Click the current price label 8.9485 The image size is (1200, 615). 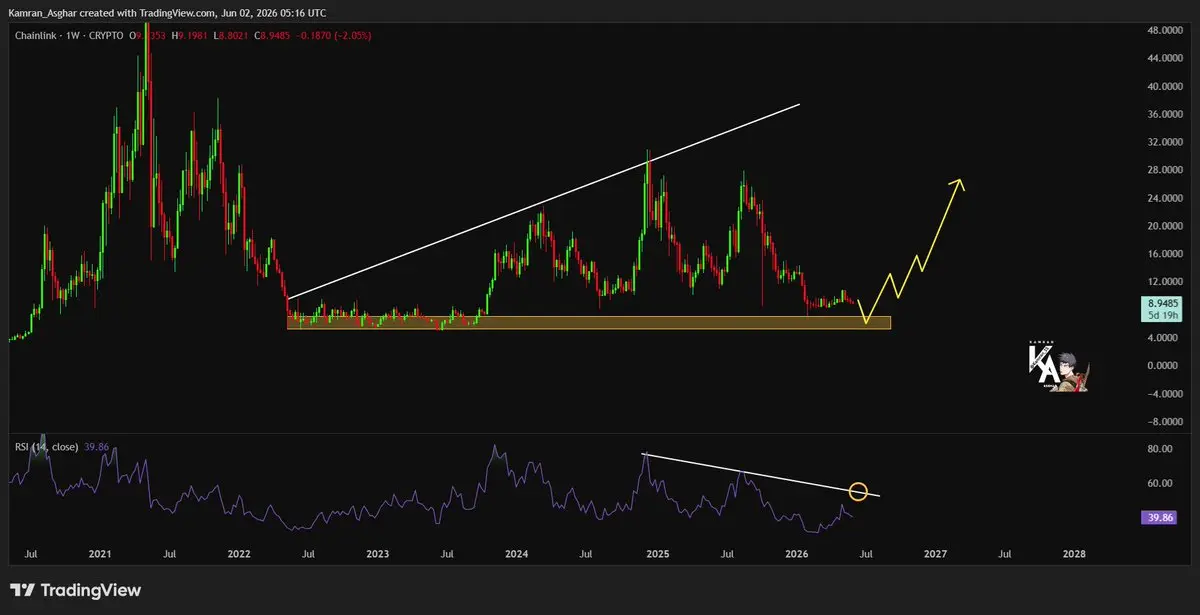pyautogui.click(x=1165, y=302)
